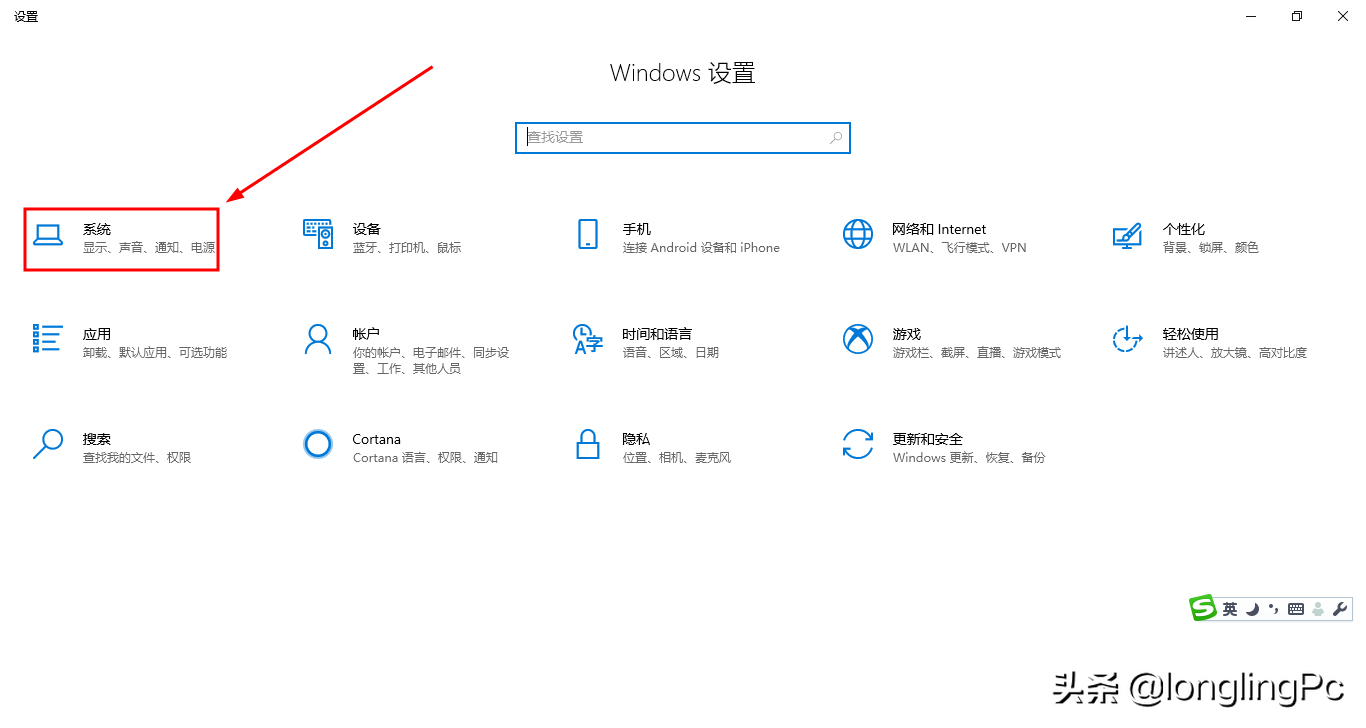The image size is (1366, 728).
Task: Open the Sogou toolbox wrench icon
Action: tap(1340, 608)
